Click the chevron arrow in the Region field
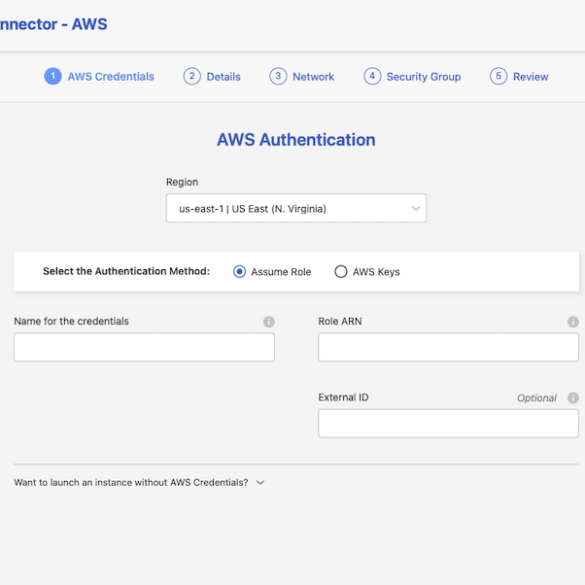Viewport: 585px width, 585px height. coord(416,209)
